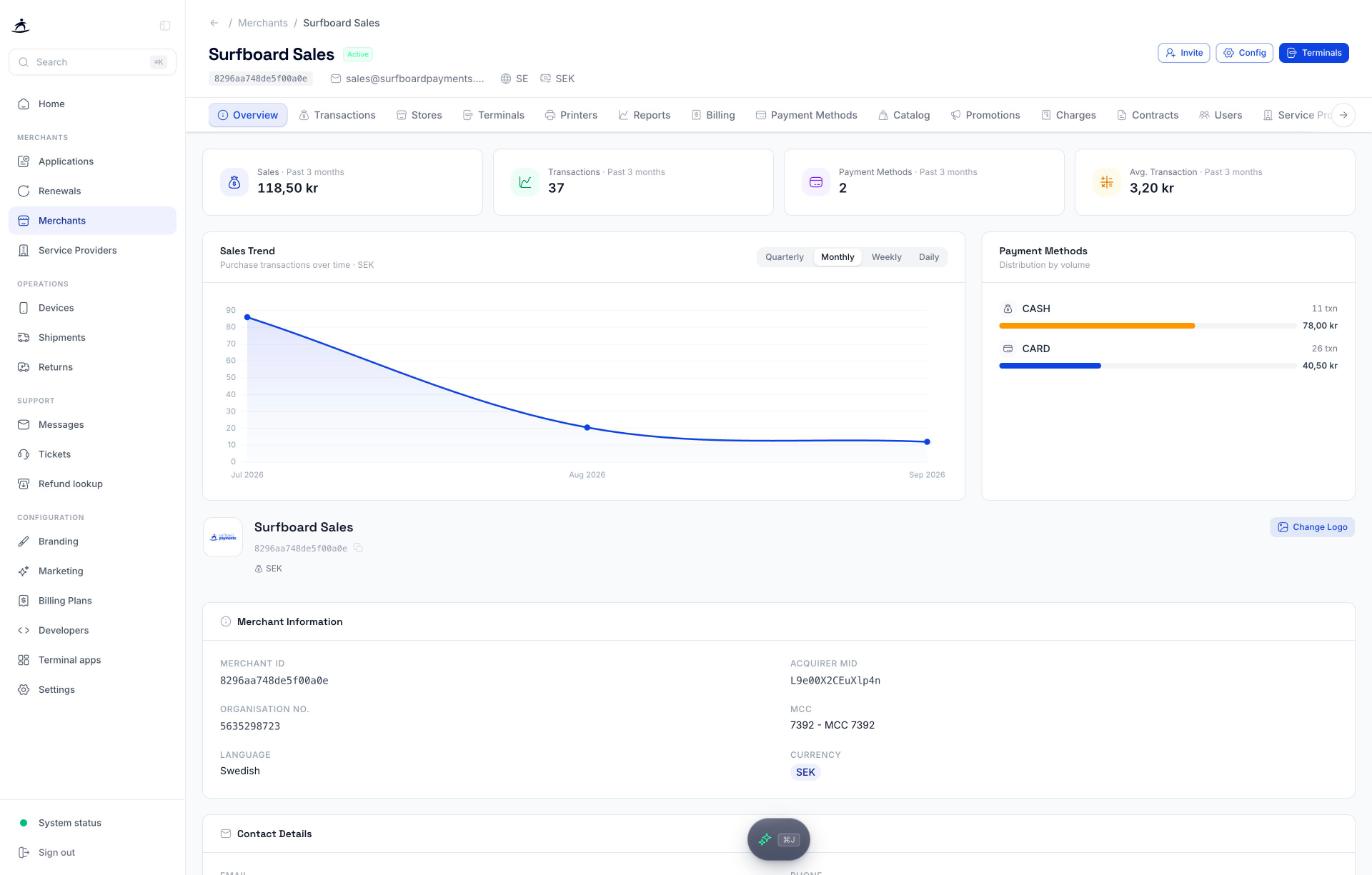1372x875 pixels.
Task: Switch chart to Quarterly view
Action: [784, 257]
